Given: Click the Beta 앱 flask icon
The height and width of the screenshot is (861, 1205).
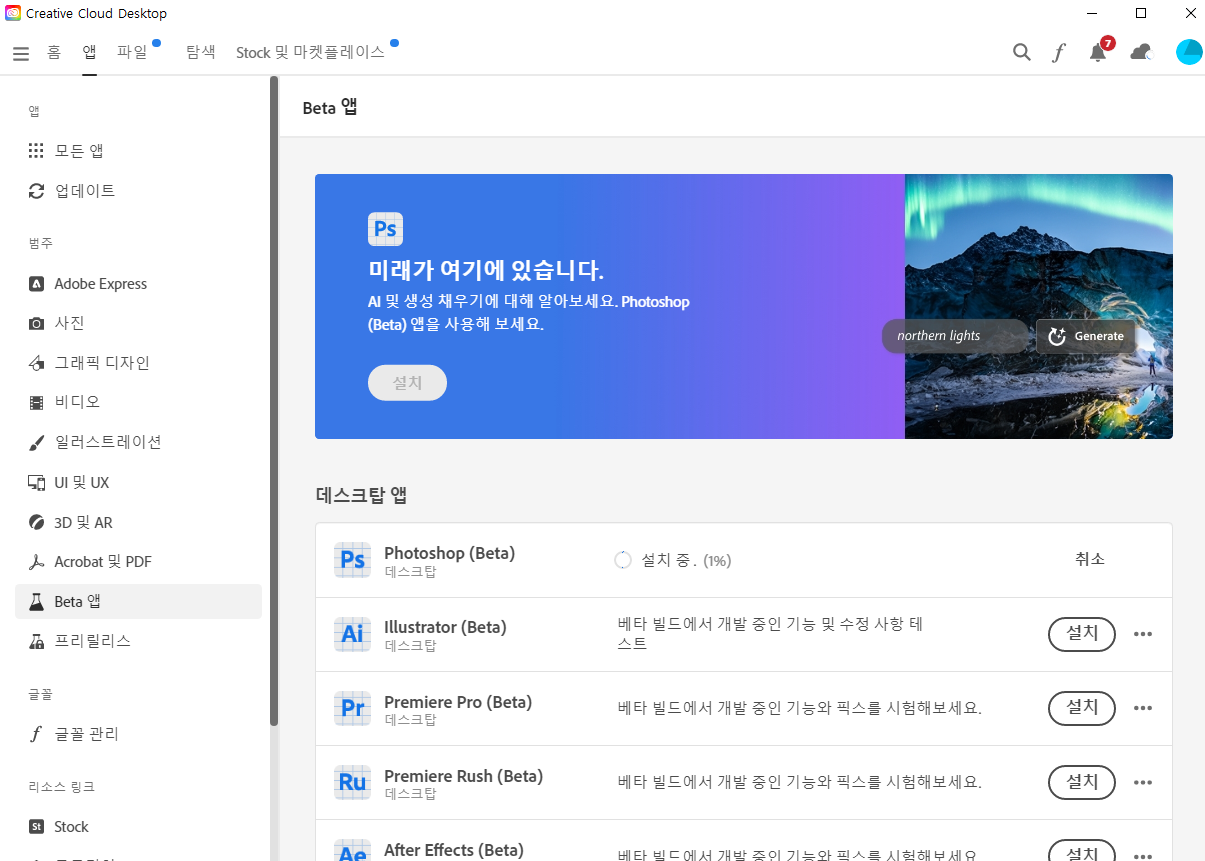Looking at the screenshot, I should (x=36, y=602).
